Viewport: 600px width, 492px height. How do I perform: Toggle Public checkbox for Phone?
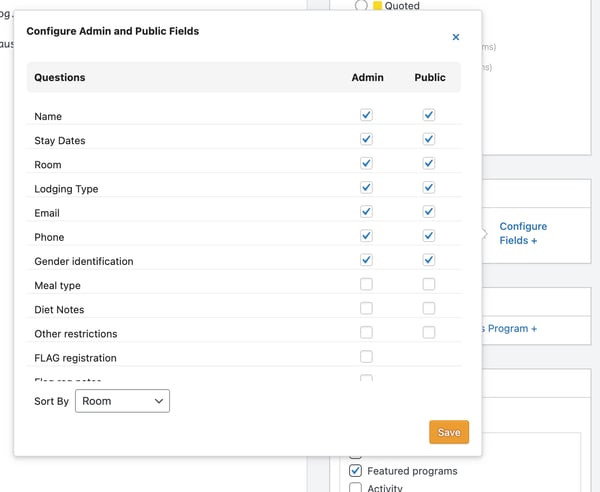point(429,236)
